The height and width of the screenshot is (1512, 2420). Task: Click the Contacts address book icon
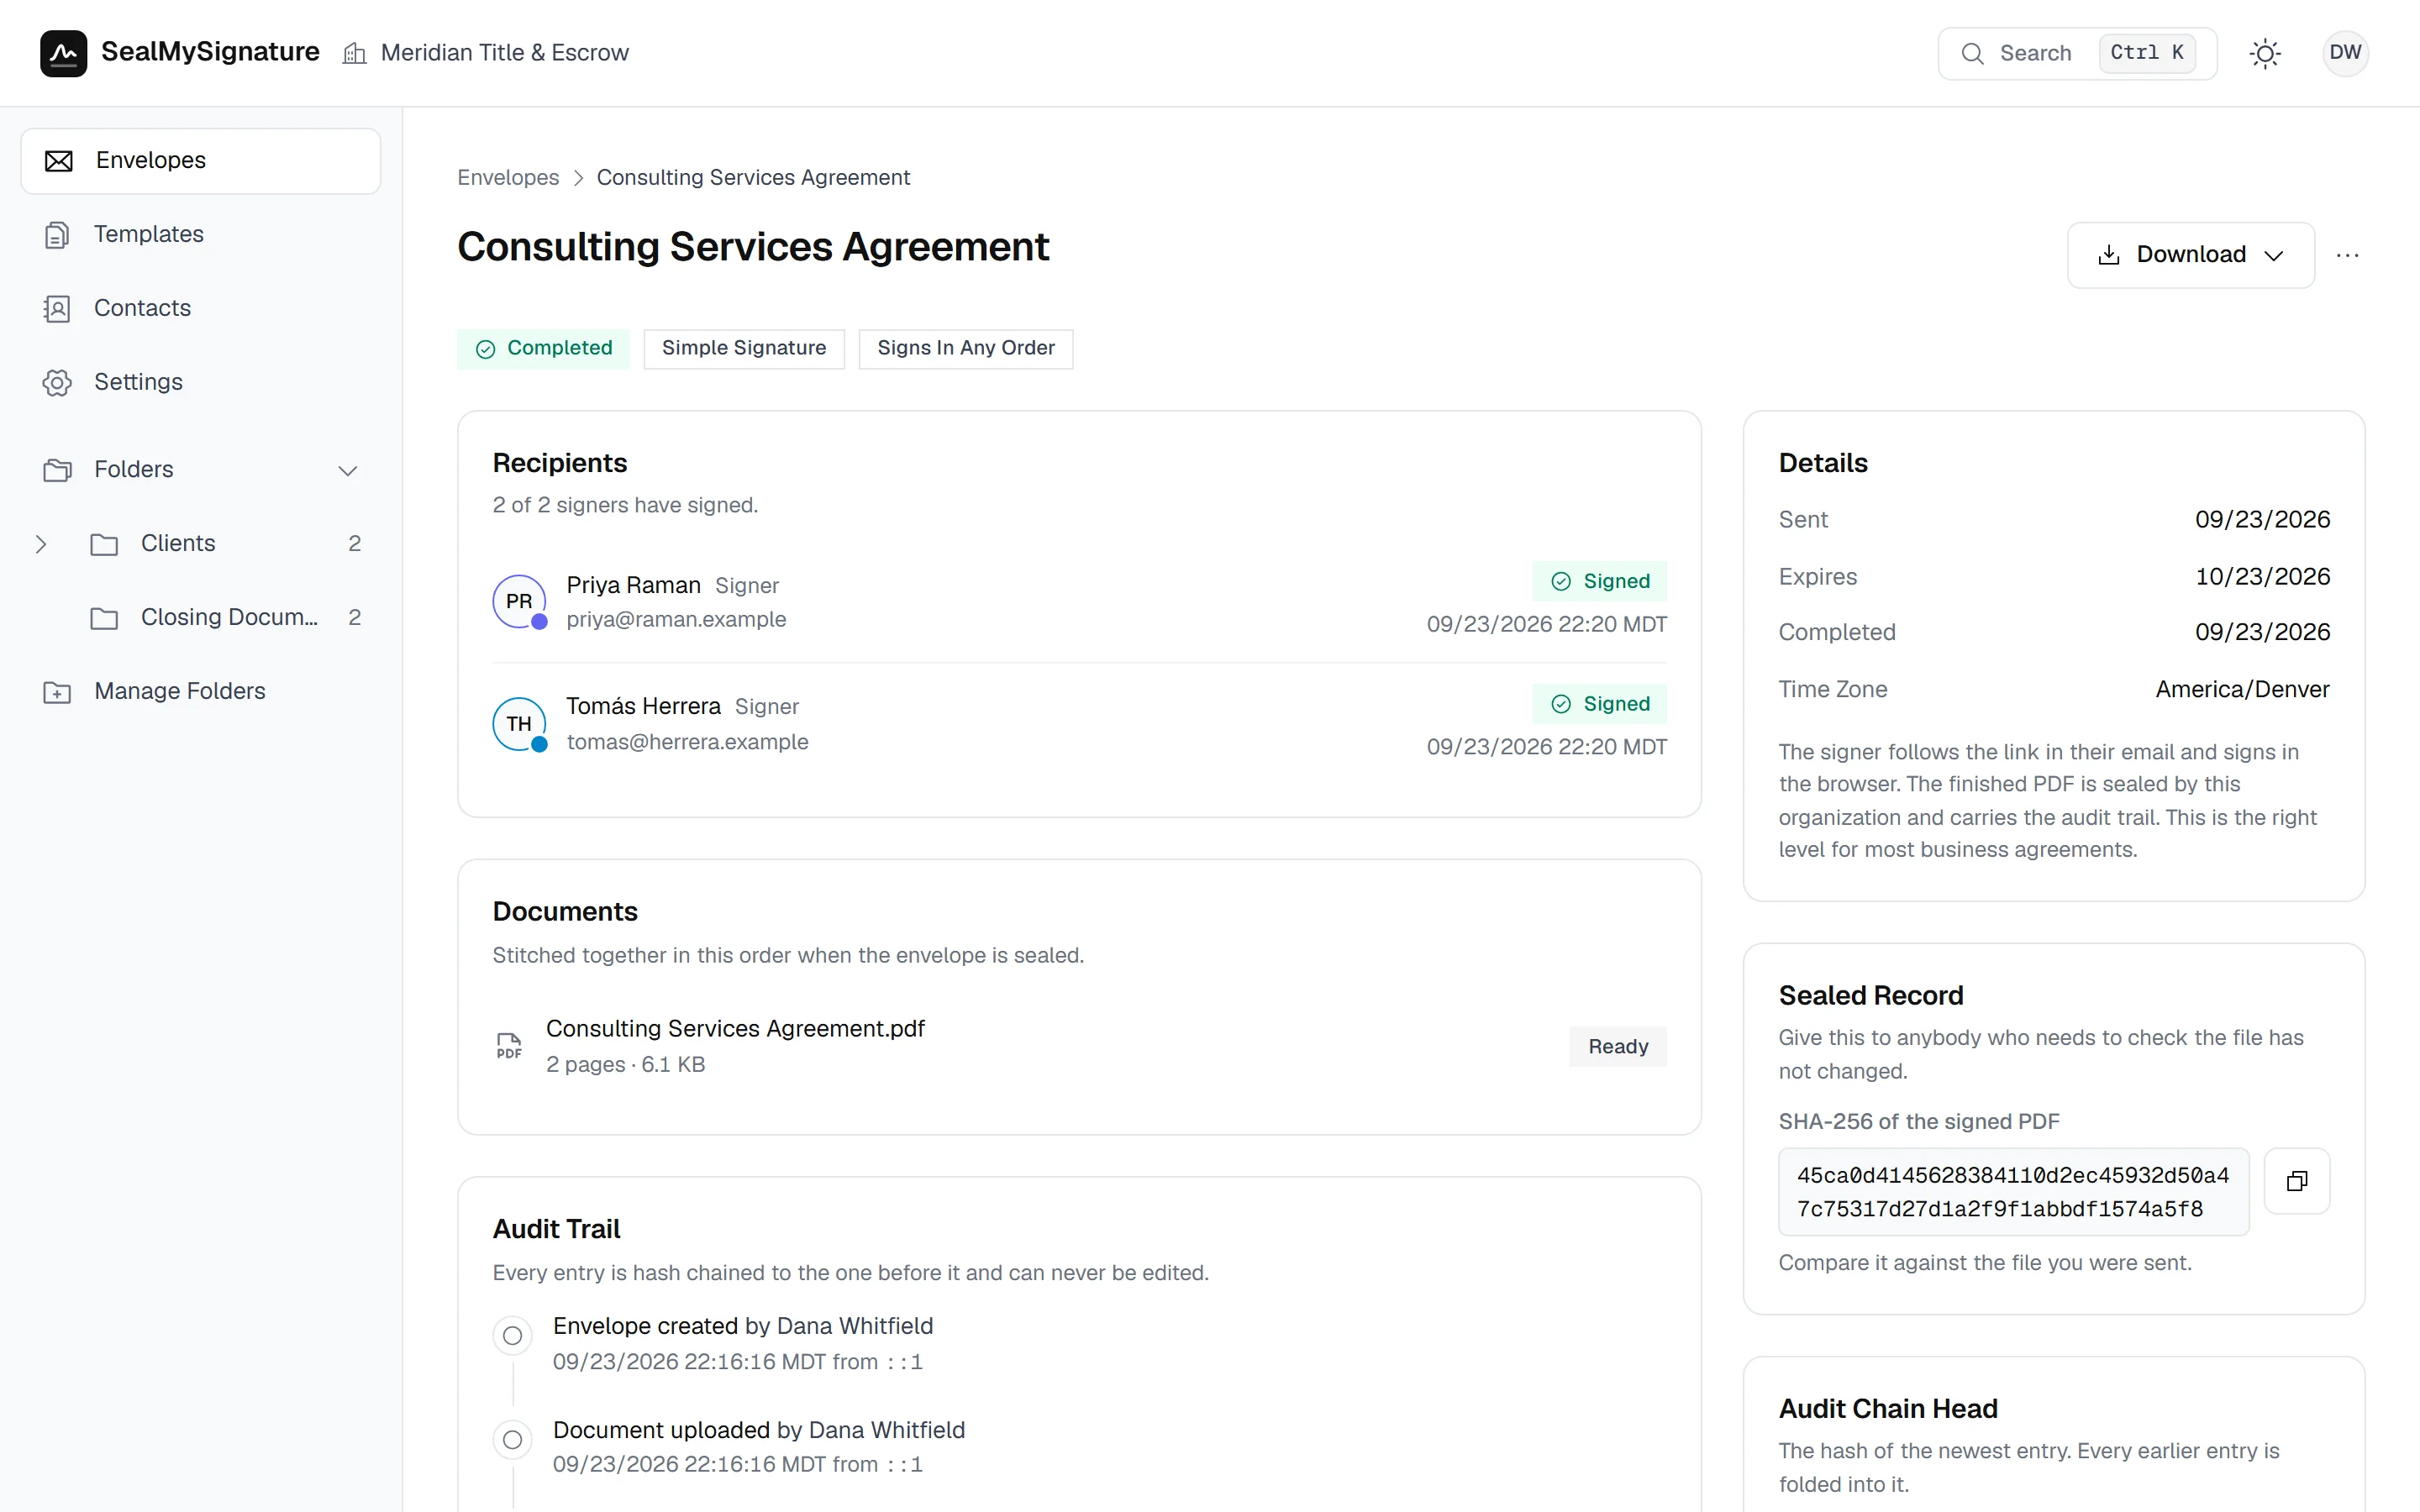tap(57, 308)
